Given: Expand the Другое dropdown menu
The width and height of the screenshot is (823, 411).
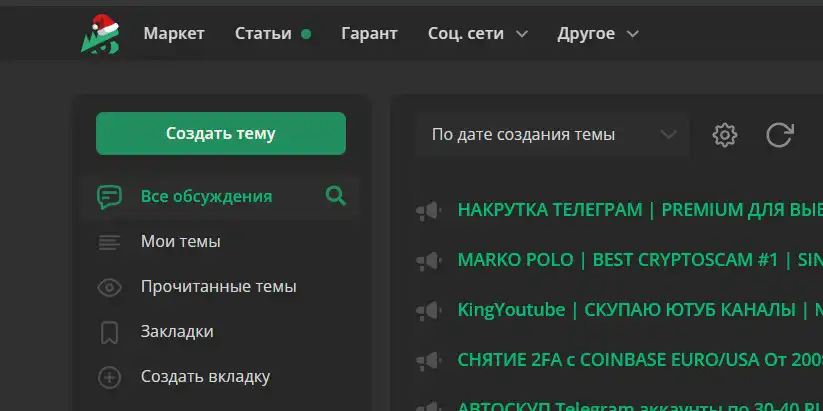Looking at the screenshot, I should [x=598, y=34].
